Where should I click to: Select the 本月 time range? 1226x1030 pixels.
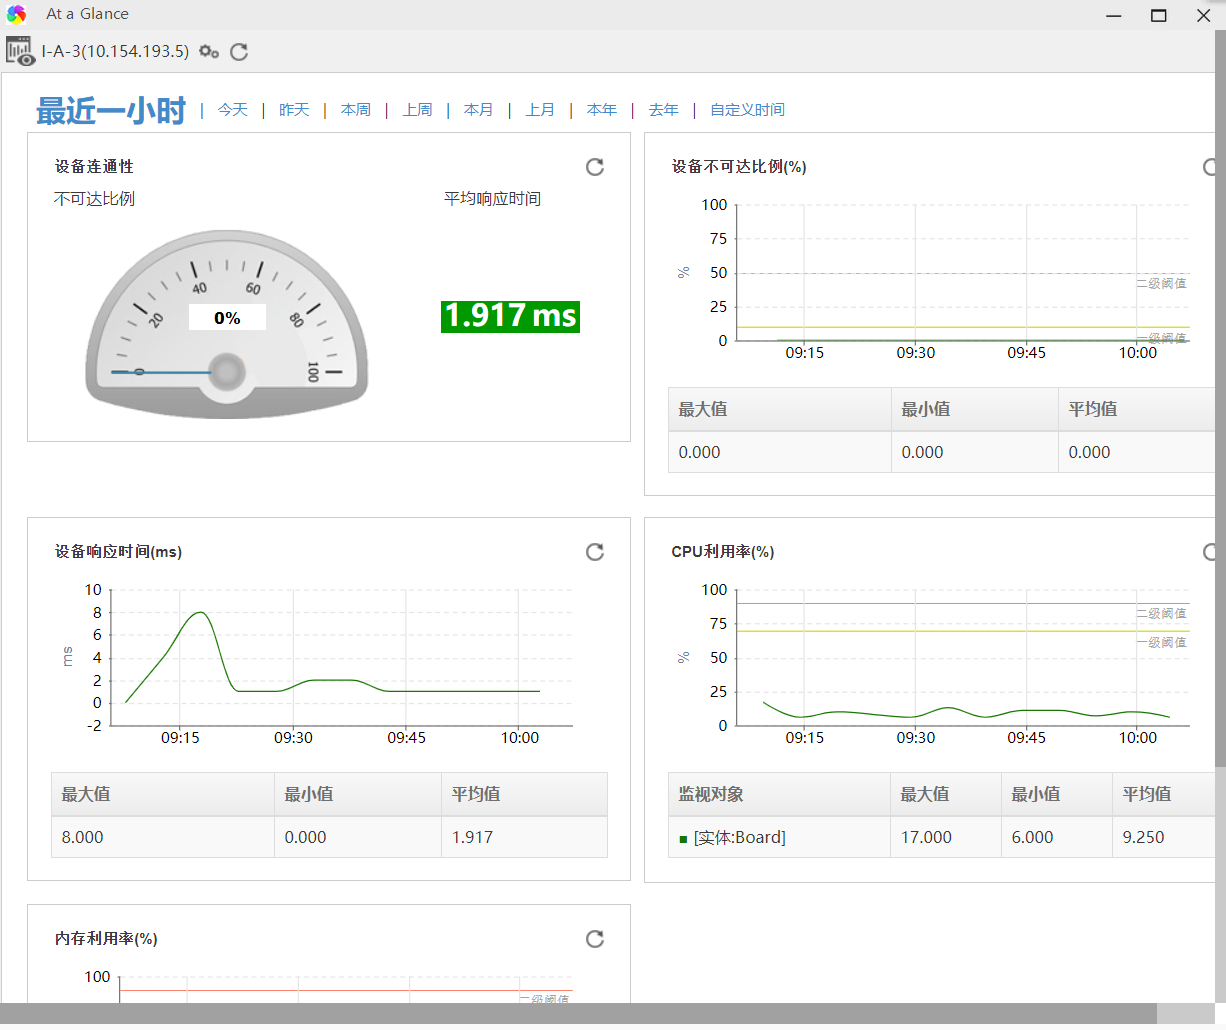479,110
